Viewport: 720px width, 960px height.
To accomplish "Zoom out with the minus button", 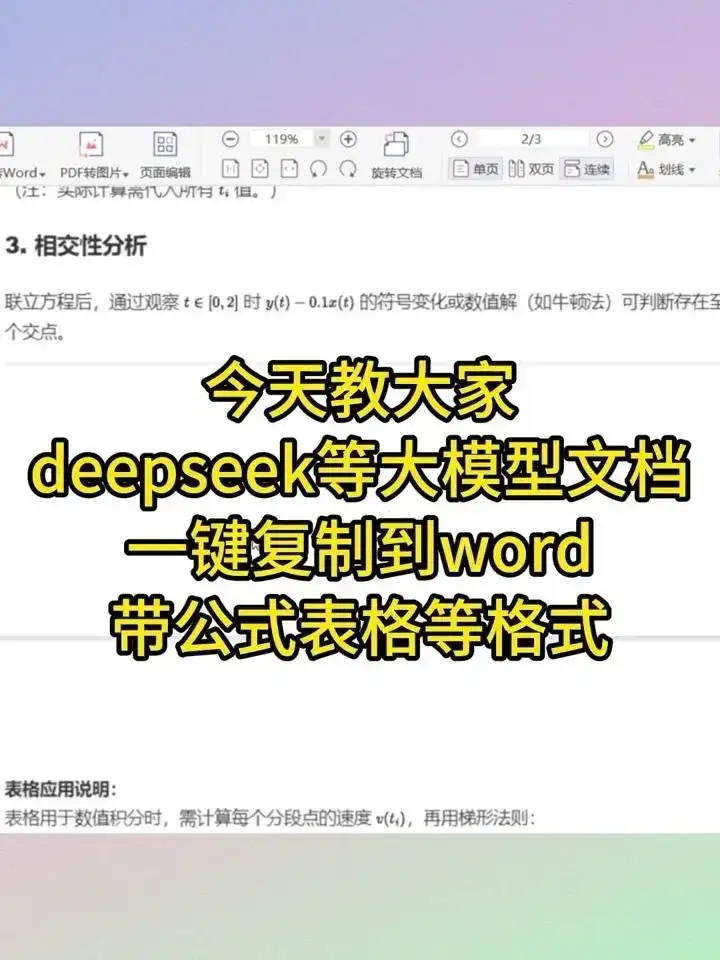I will (x=230, y=139).
